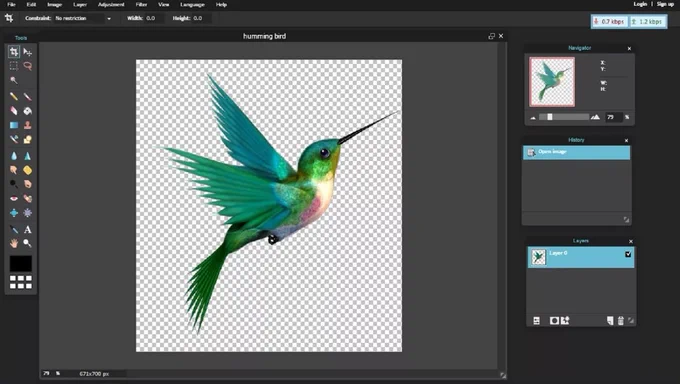Maximize the humming bird document window
This screenshot has height=384, width=680.
pyautogui.click(x=491, y=36)
